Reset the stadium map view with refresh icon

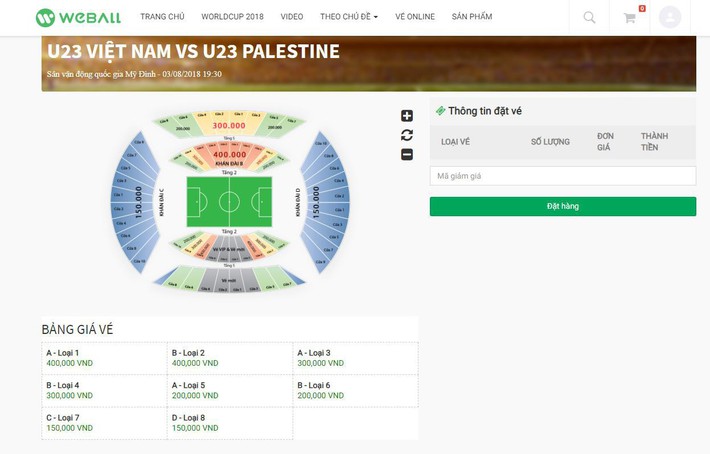407,135
